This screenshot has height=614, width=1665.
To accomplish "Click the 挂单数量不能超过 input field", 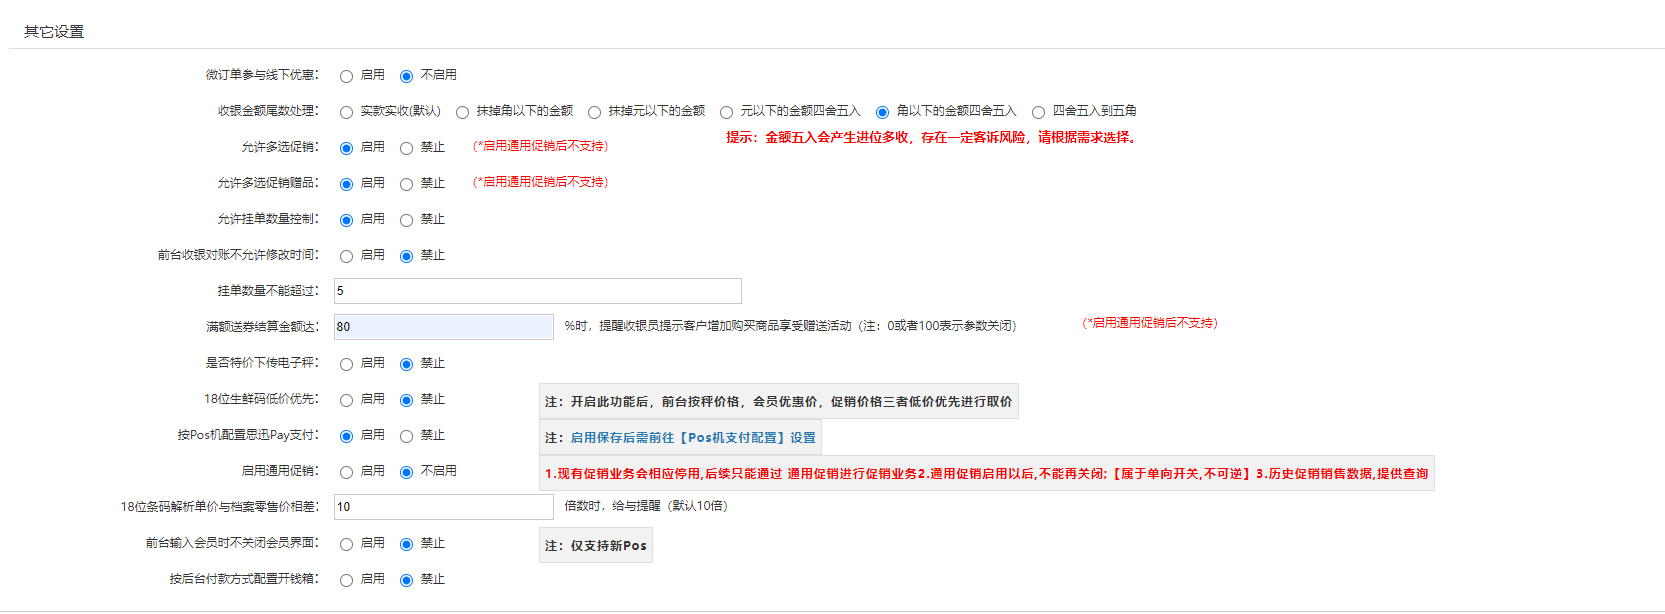I will (x=537, y=291).
